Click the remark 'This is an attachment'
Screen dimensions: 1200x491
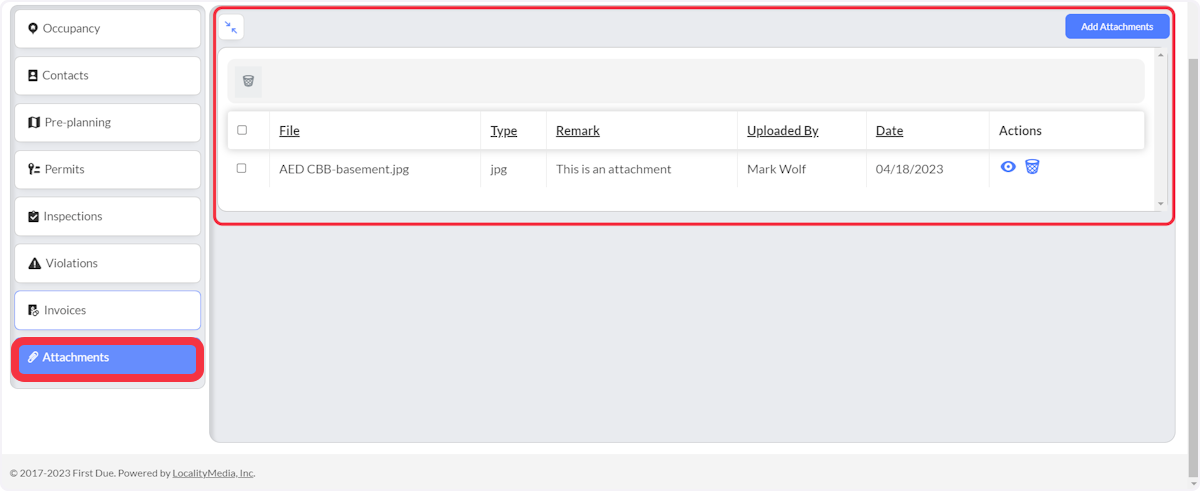[x=614, y=169]
